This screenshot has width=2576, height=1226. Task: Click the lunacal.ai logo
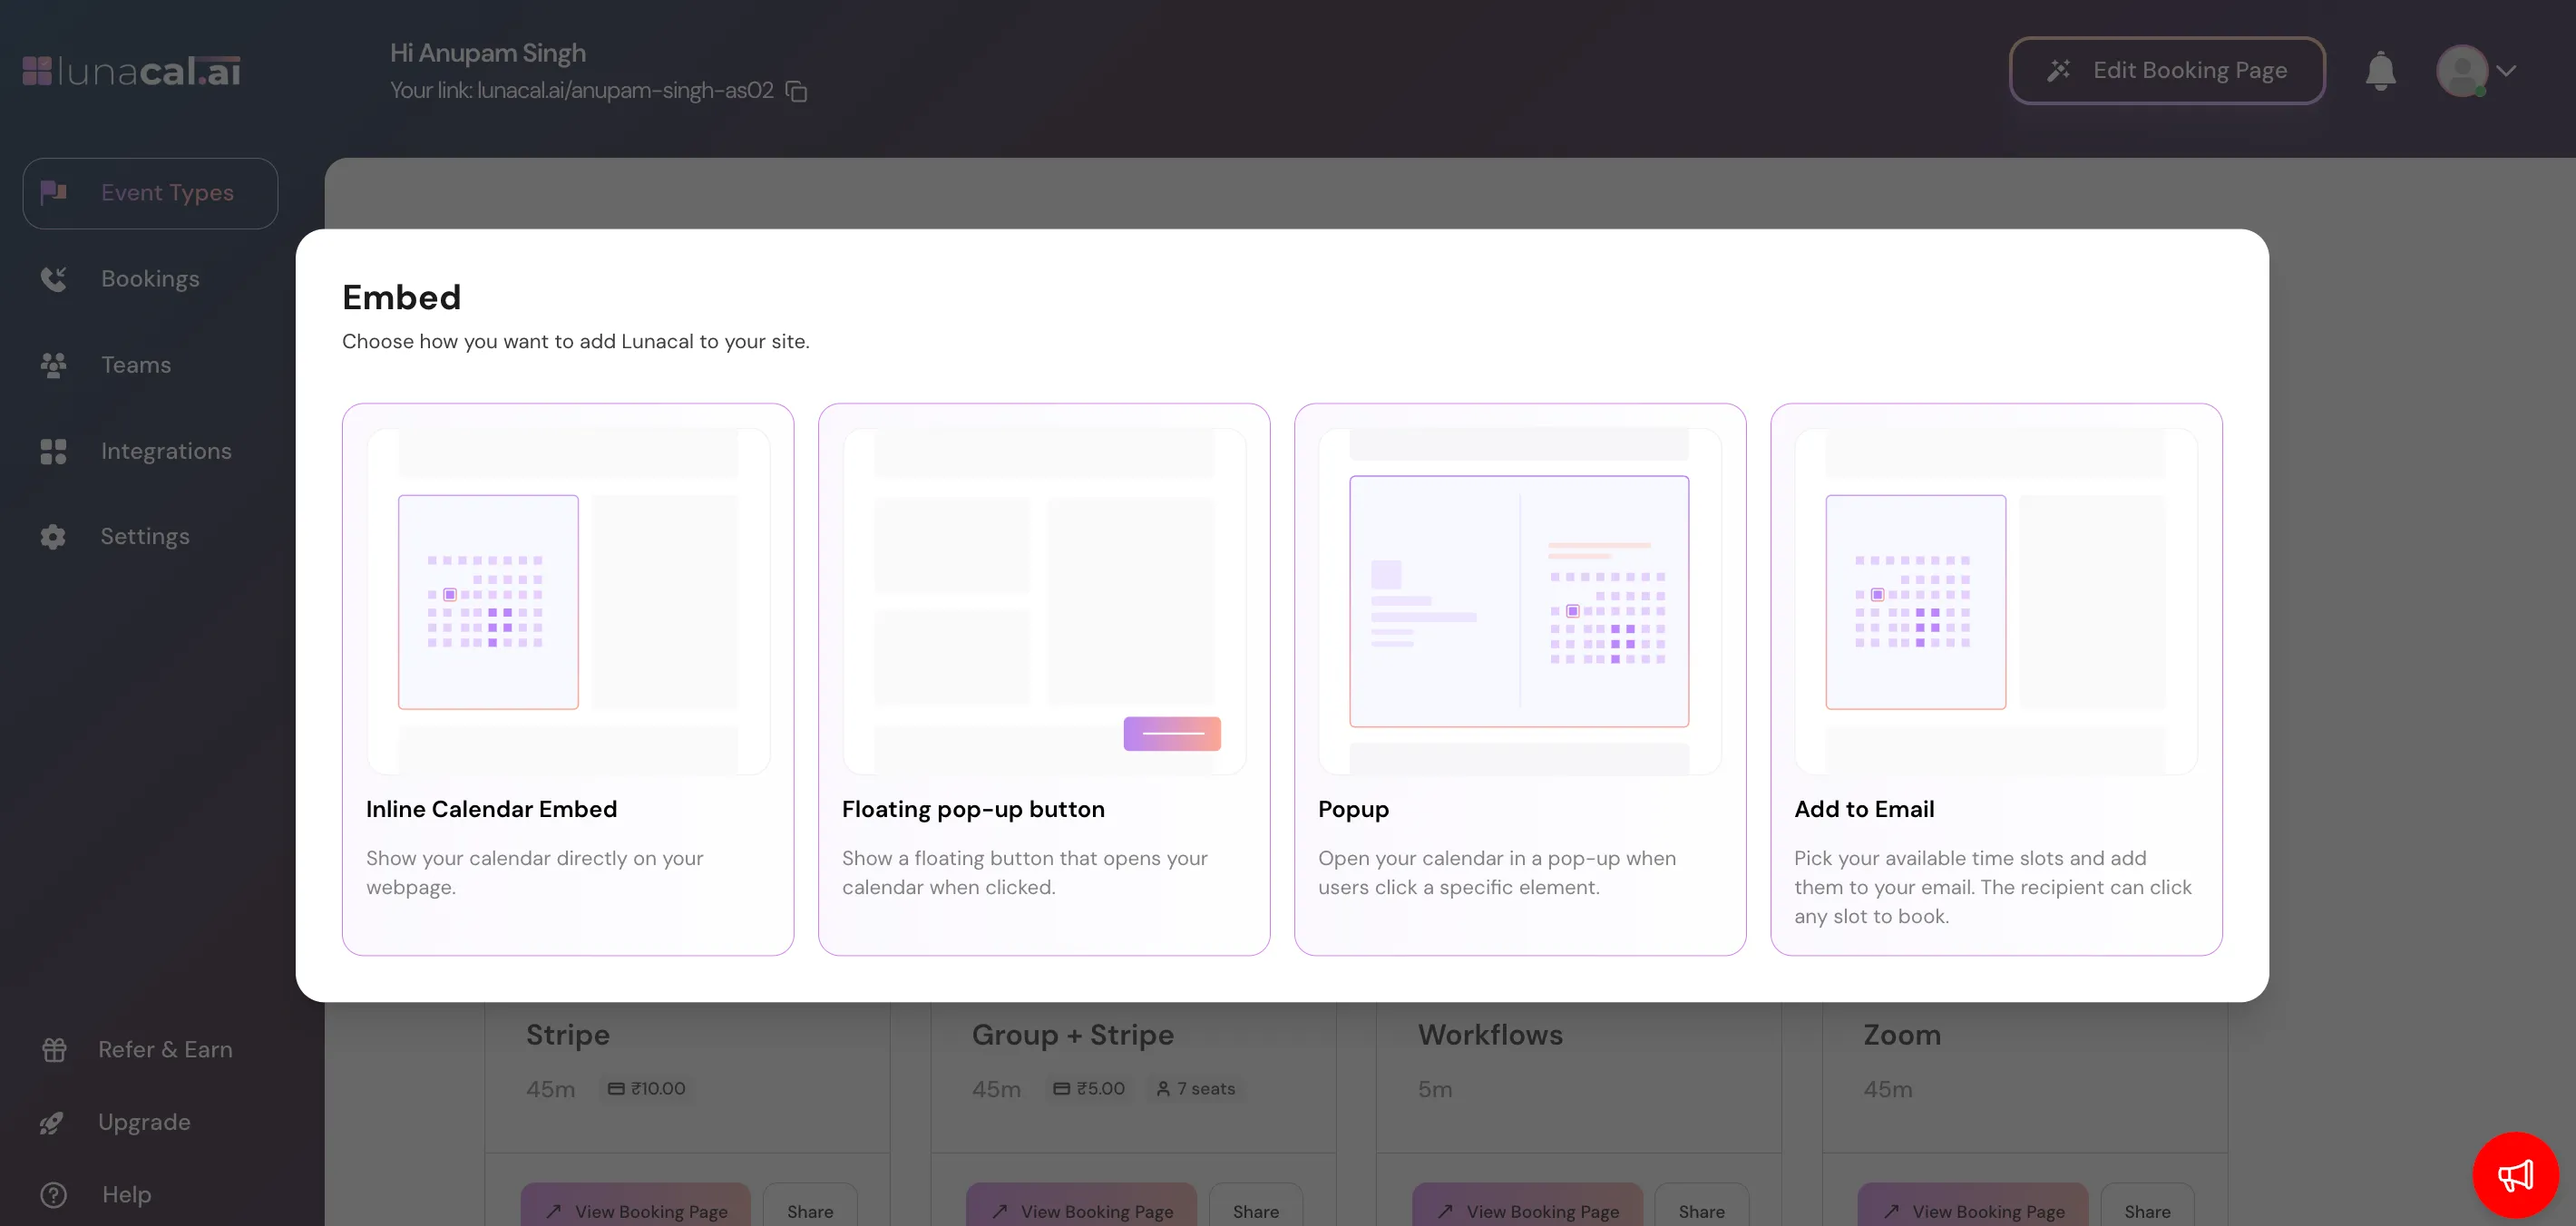tap(132, 71)
